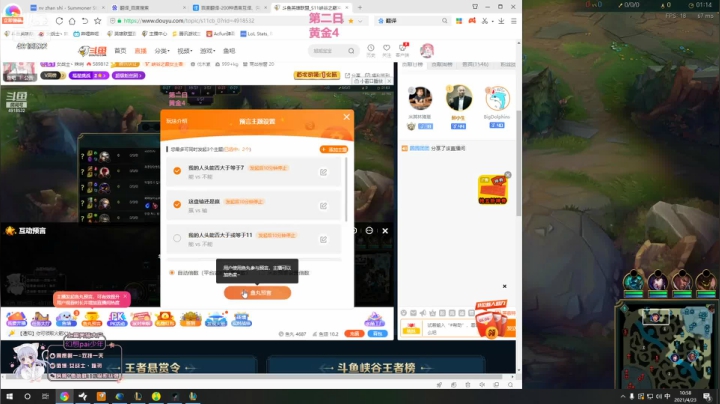Click the blue backpack button

(377, 334)
